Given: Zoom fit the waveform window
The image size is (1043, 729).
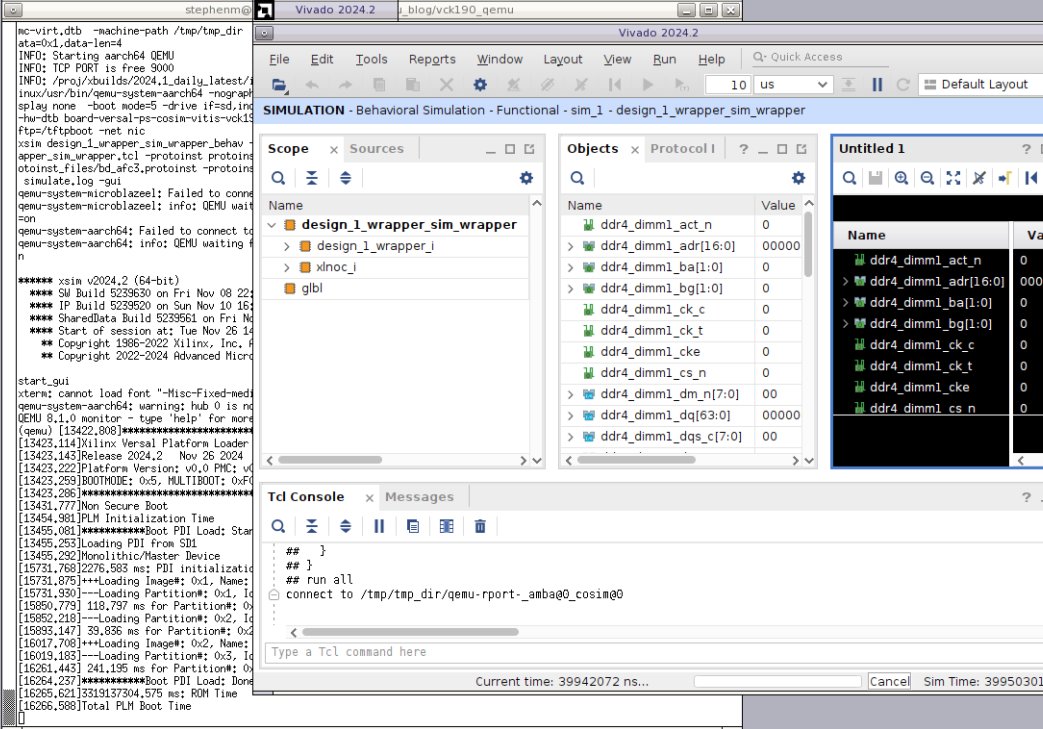Looking at the screenshot, I should click(x=953, y=178).
